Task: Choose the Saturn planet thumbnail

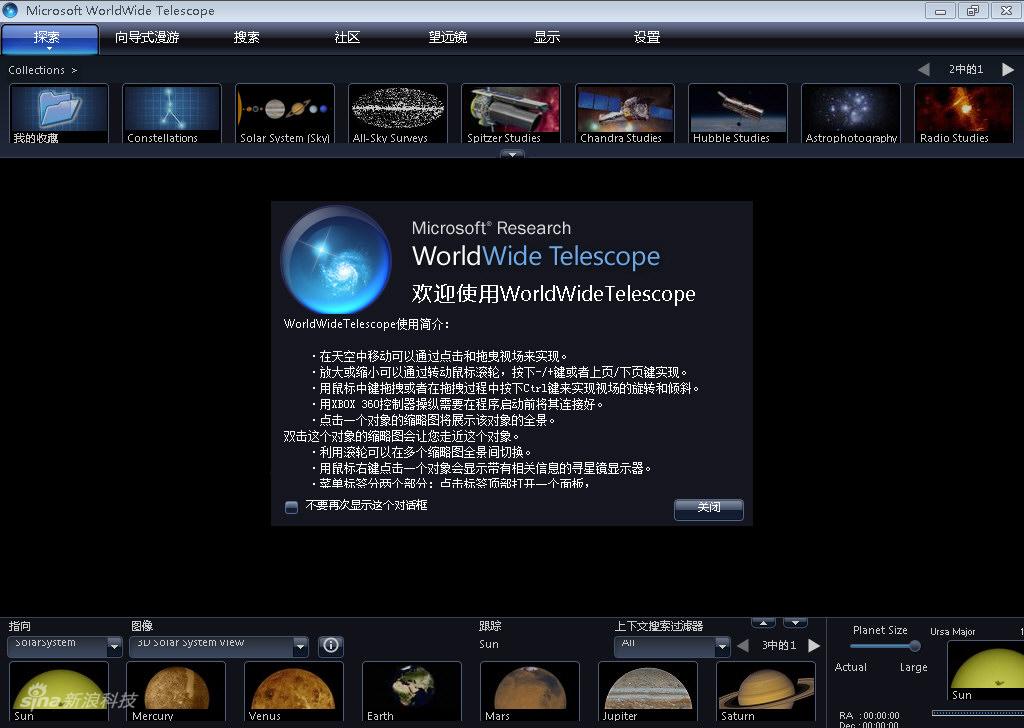Action: 765,690
